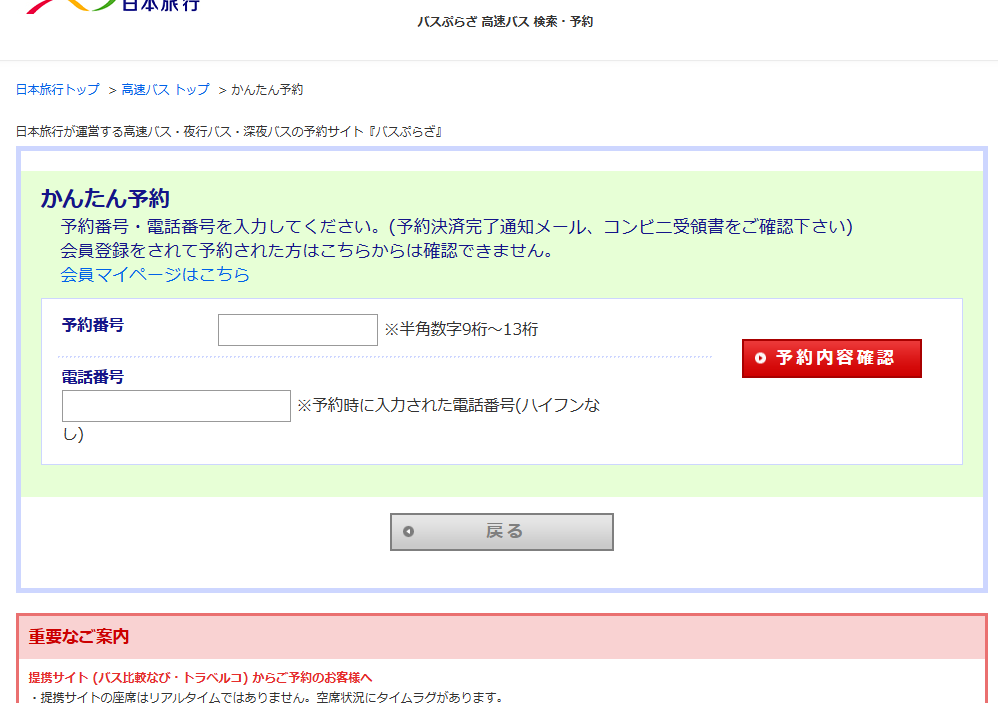Focus the 電話番号 input field
Image resolution: width=998 pixels, height=703 pixels.
(x=176, y=406)
